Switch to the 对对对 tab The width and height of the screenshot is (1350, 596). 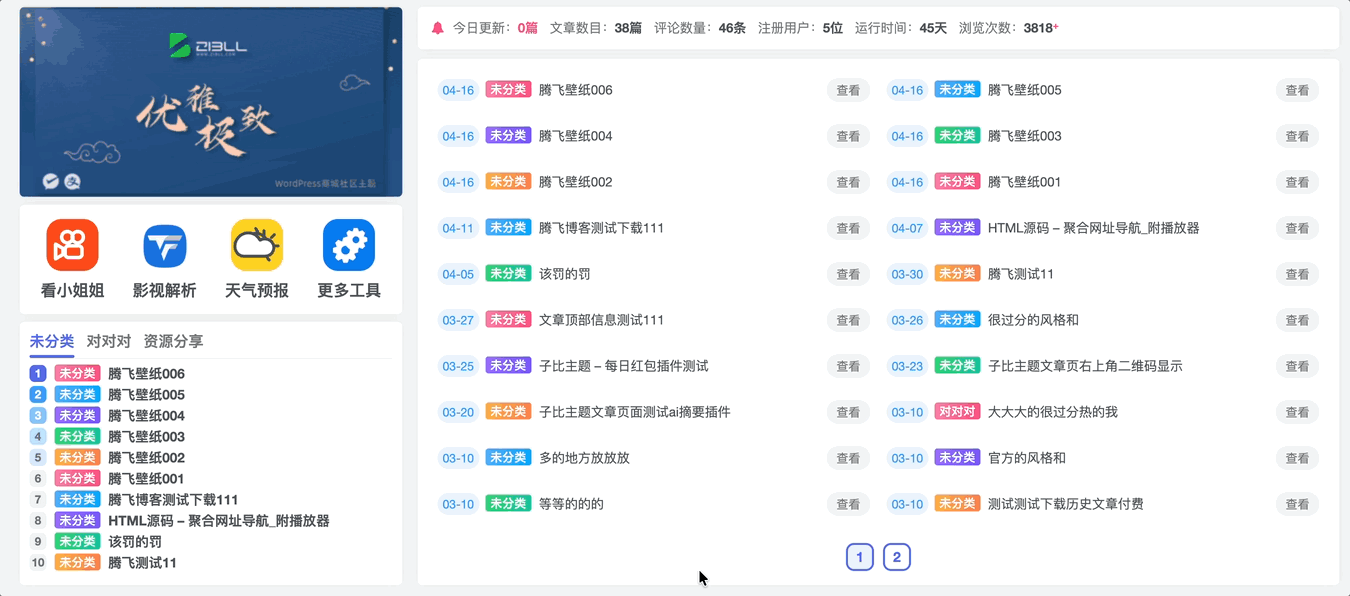click(109, 341)
